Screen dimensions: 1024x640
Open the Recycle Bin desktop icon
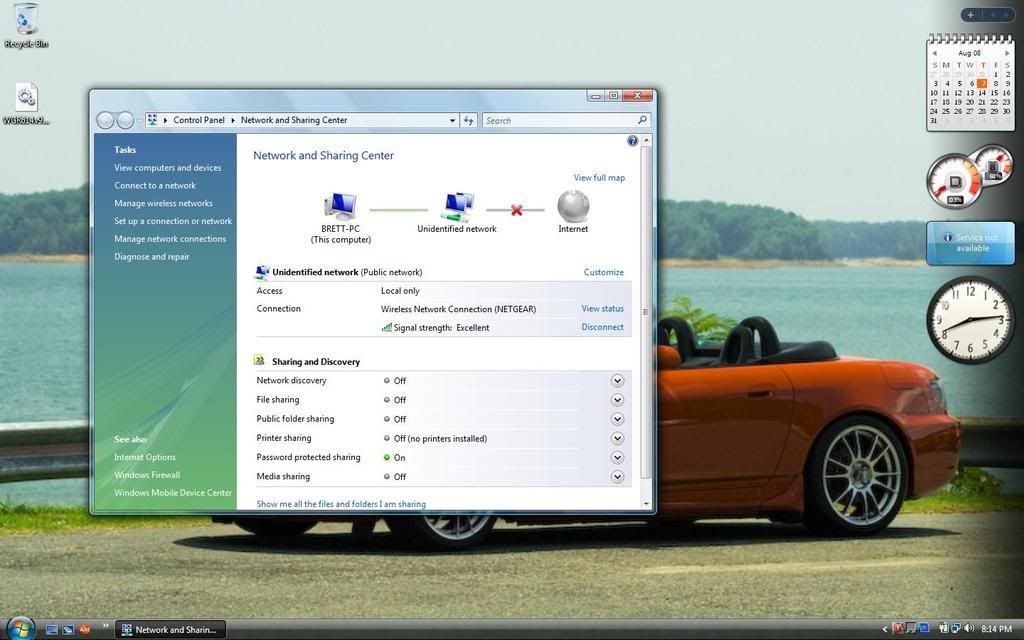coord(26,22)
